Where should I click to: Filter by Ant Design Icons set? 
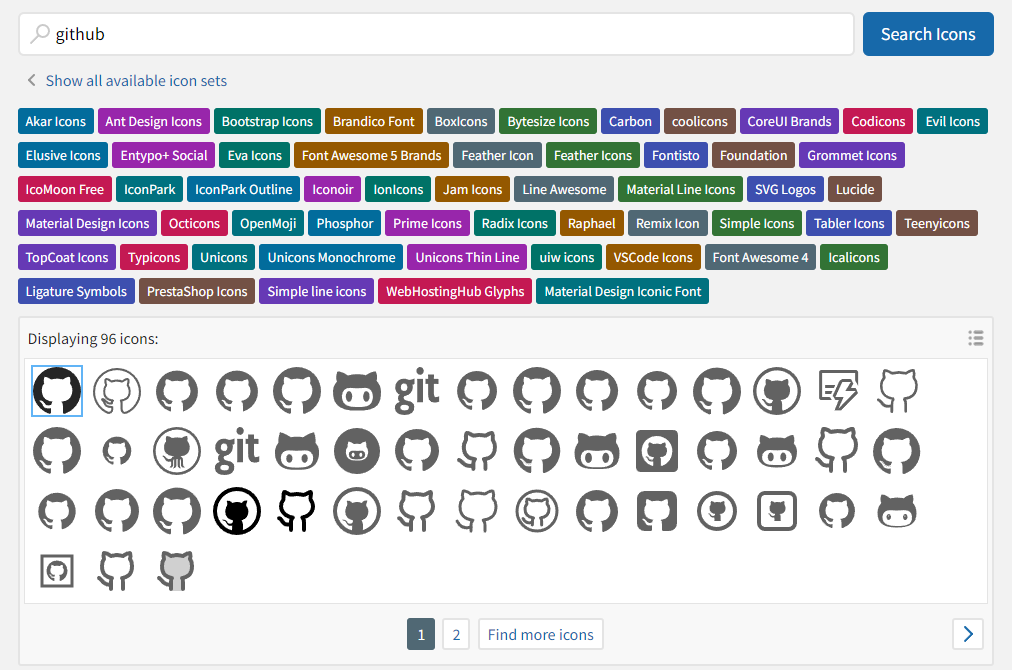154,121
